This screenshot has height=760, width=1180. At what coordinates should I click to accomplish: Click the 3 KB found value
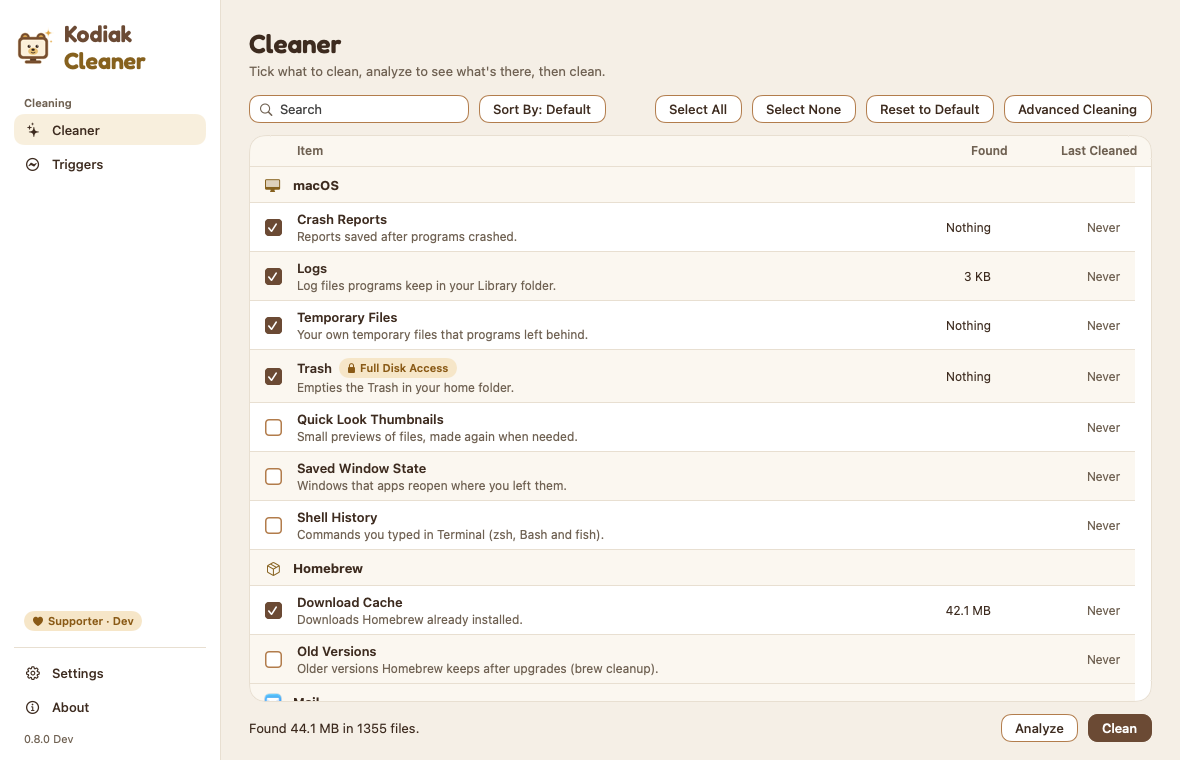point(977,277)
